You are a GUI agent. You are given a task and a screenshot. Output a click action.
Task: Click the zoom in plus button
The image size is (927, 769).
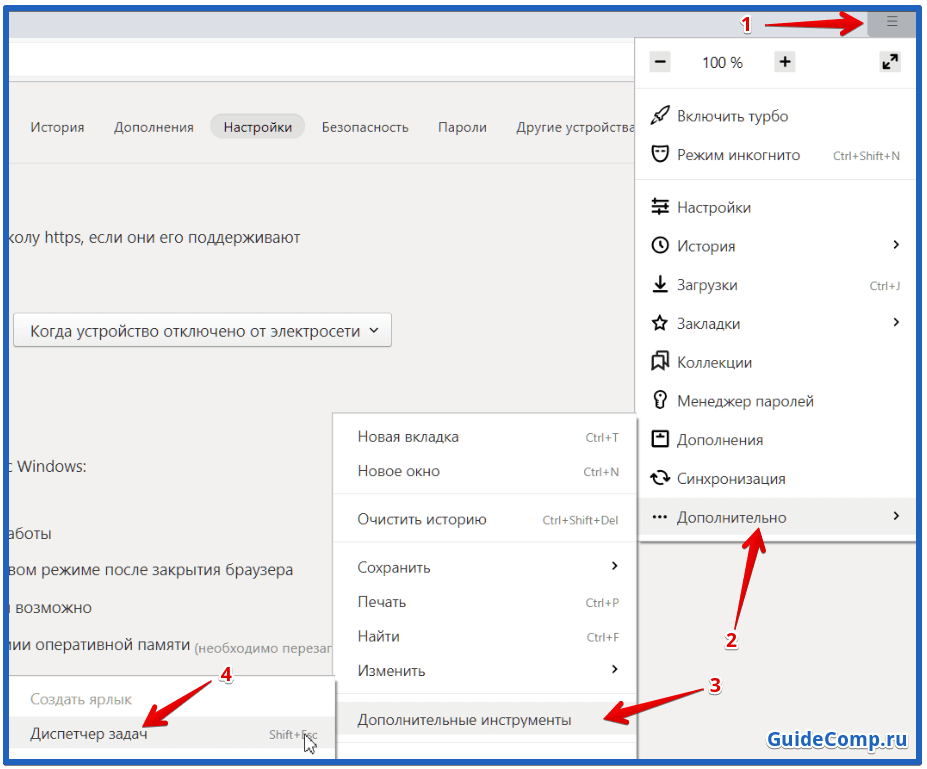point(785,62)
